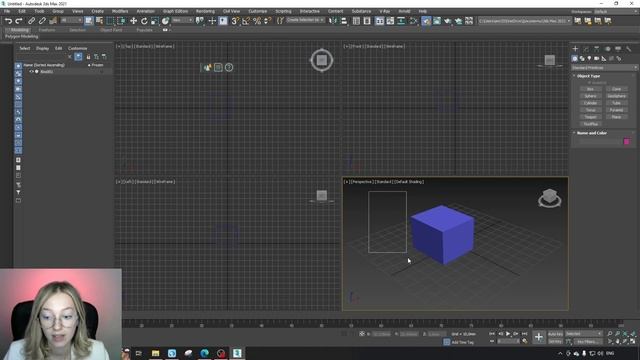Select the Cameras category icon
Screen dimensions: 640x360
pos(597,59)
